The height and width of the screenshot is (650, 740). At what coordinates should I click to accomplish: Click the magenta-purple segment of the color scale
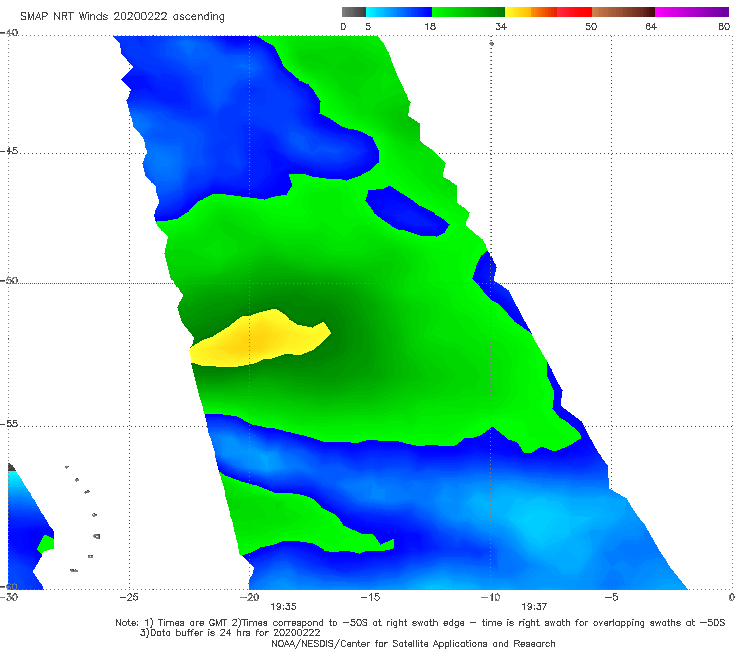point(692,12)
